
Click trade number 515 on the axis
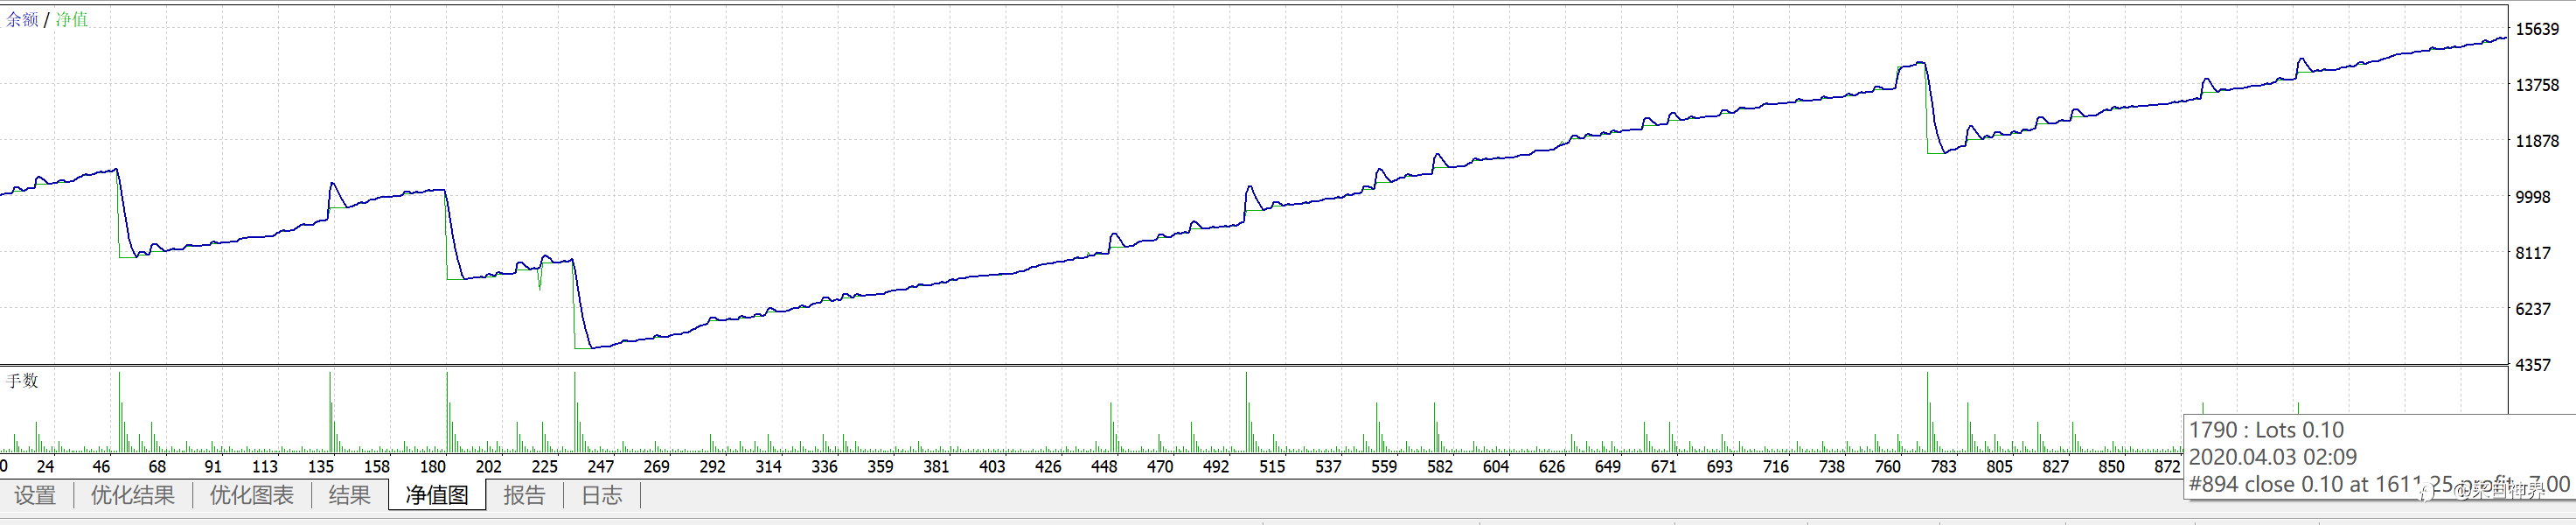click(1273, 466)
